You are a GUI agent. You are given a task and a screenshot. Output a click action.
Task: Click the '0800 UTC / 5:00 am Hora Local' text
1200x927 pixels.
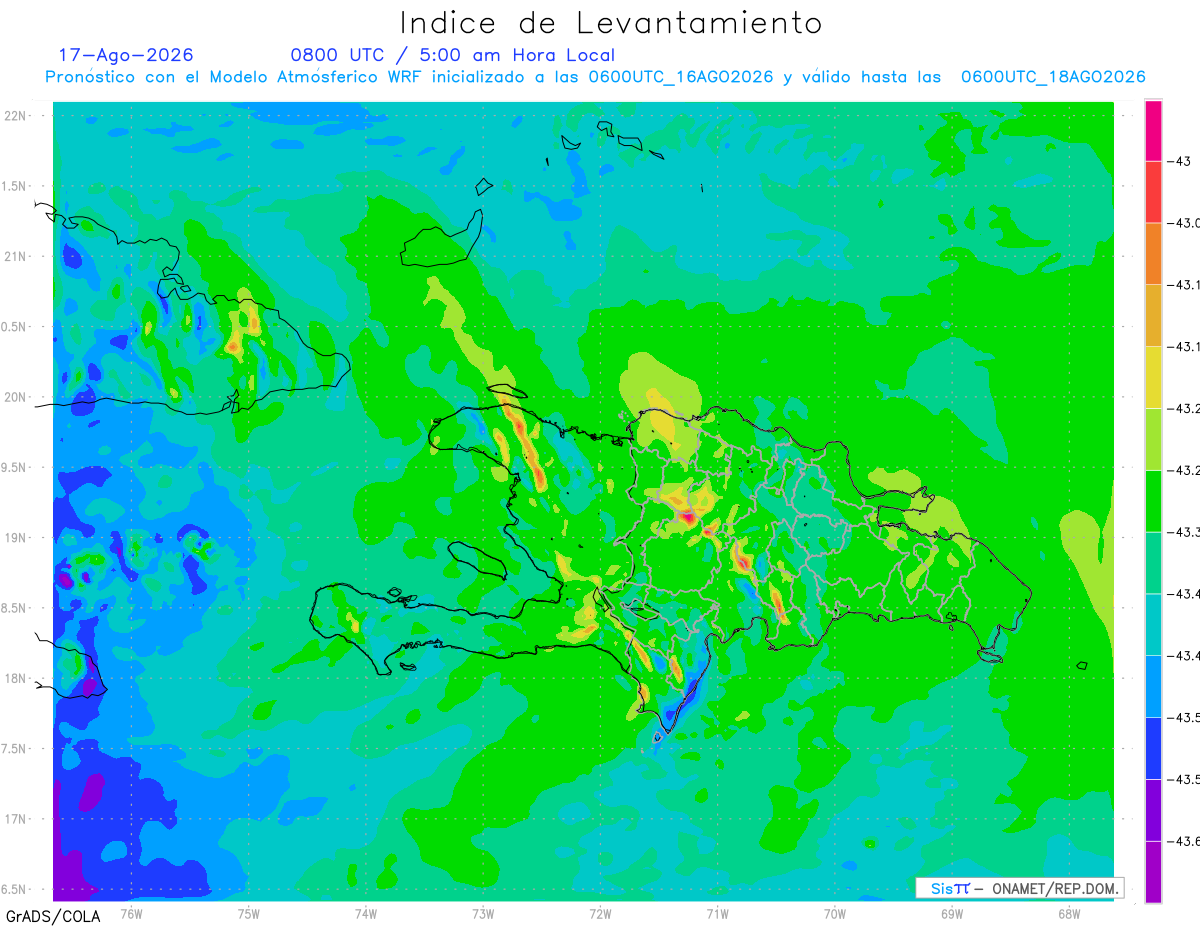pos(453,55)
